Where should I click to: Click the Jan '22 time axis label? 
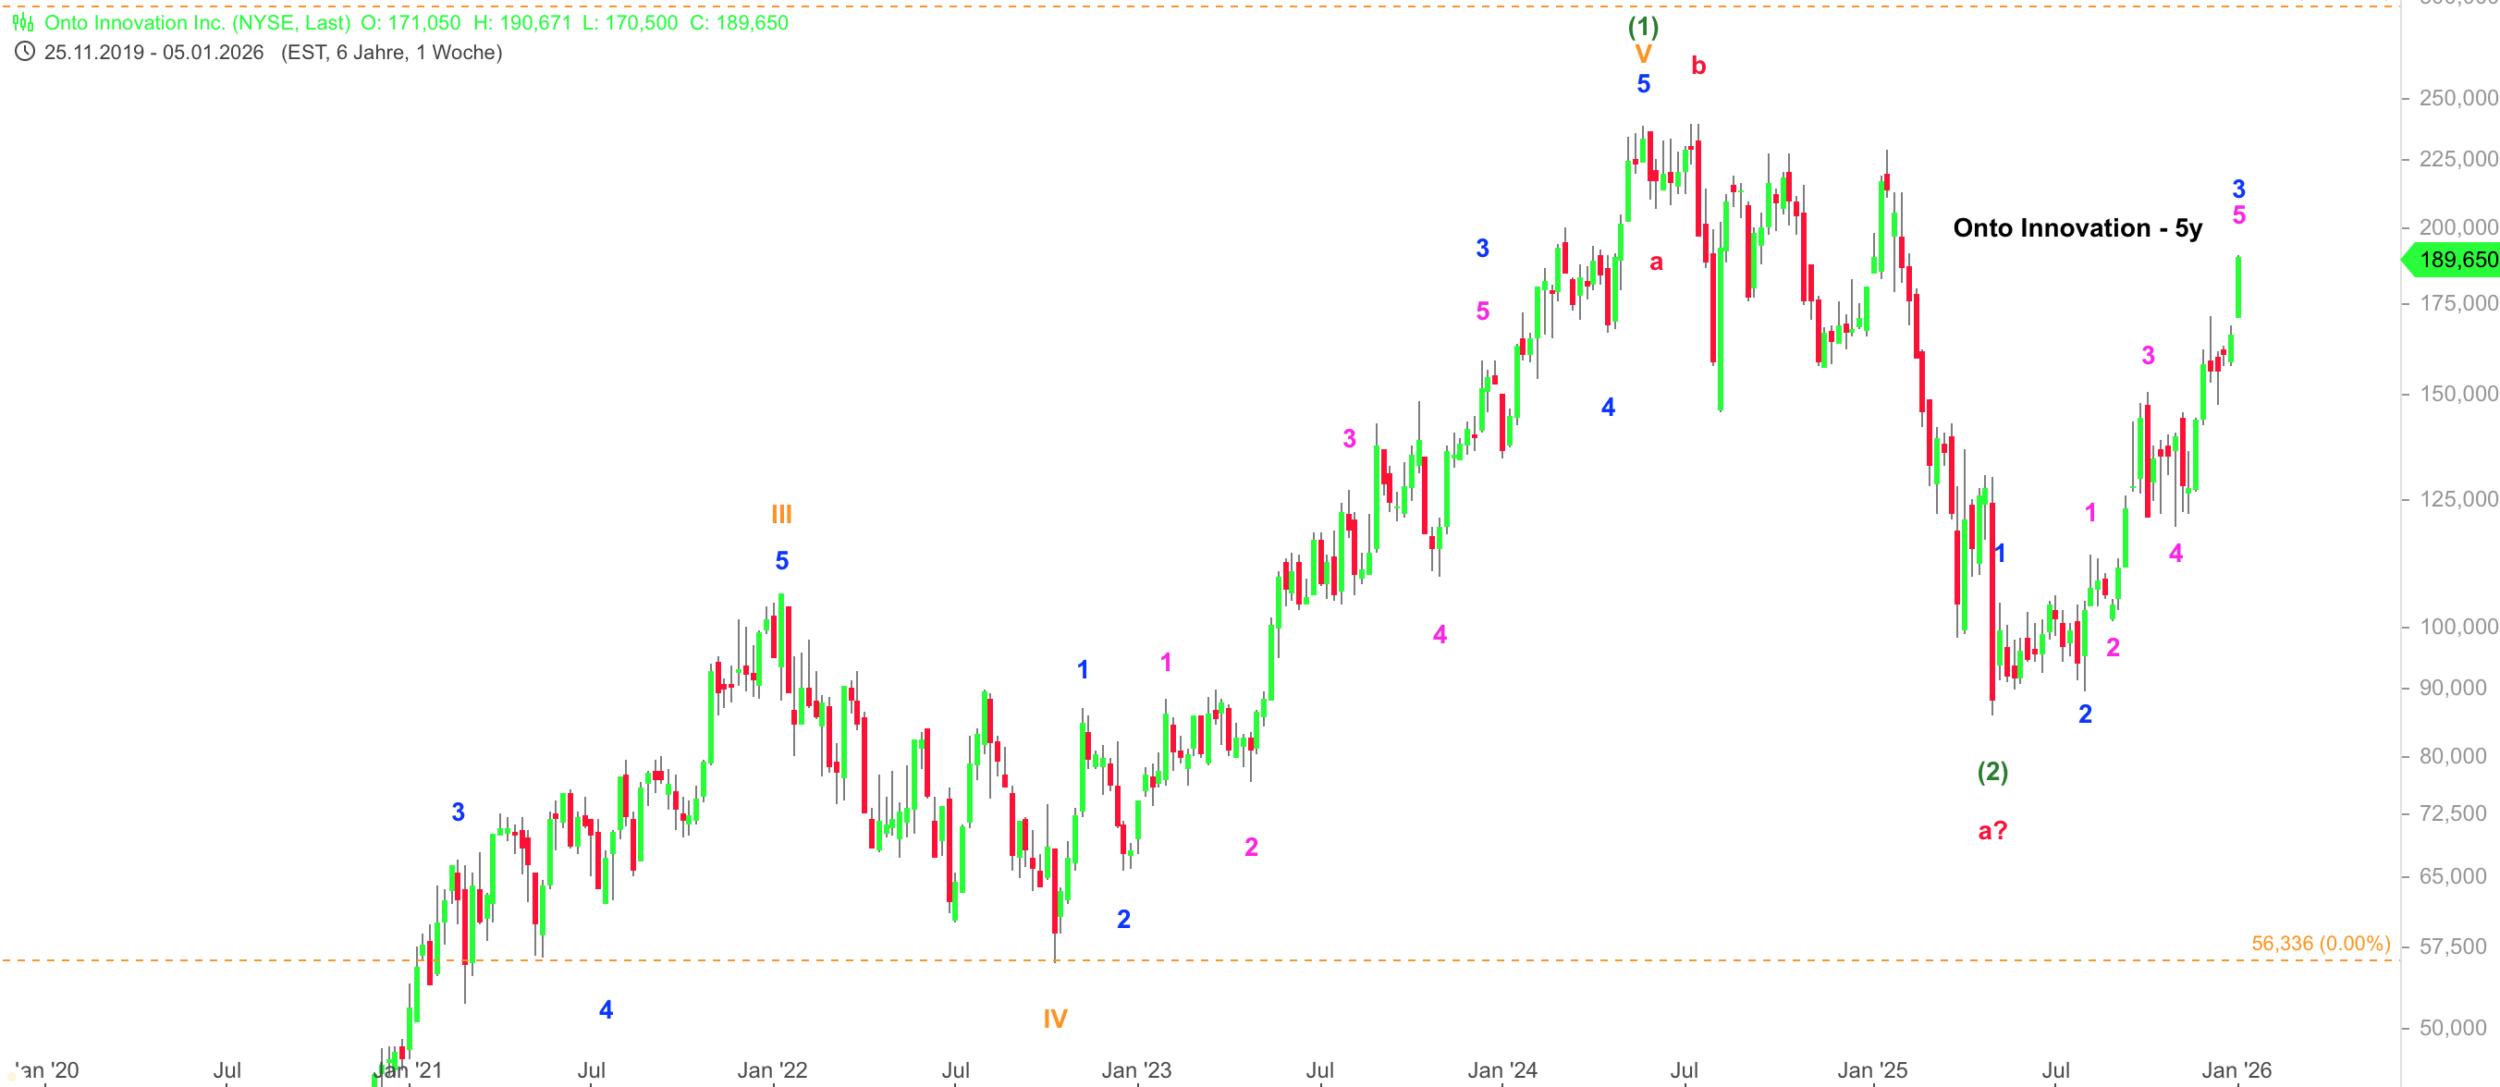tap(771, 1070)
